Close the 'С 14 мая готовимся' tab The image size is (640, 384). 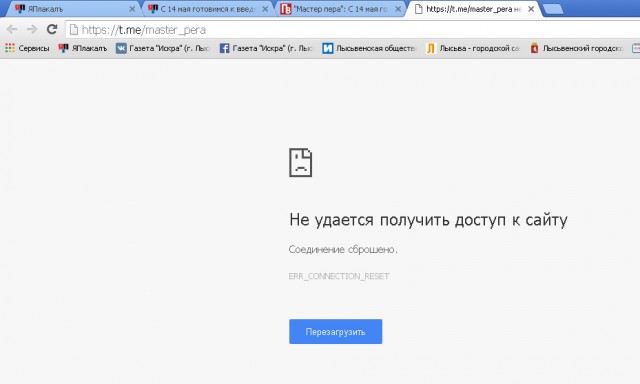coord(265,9)
